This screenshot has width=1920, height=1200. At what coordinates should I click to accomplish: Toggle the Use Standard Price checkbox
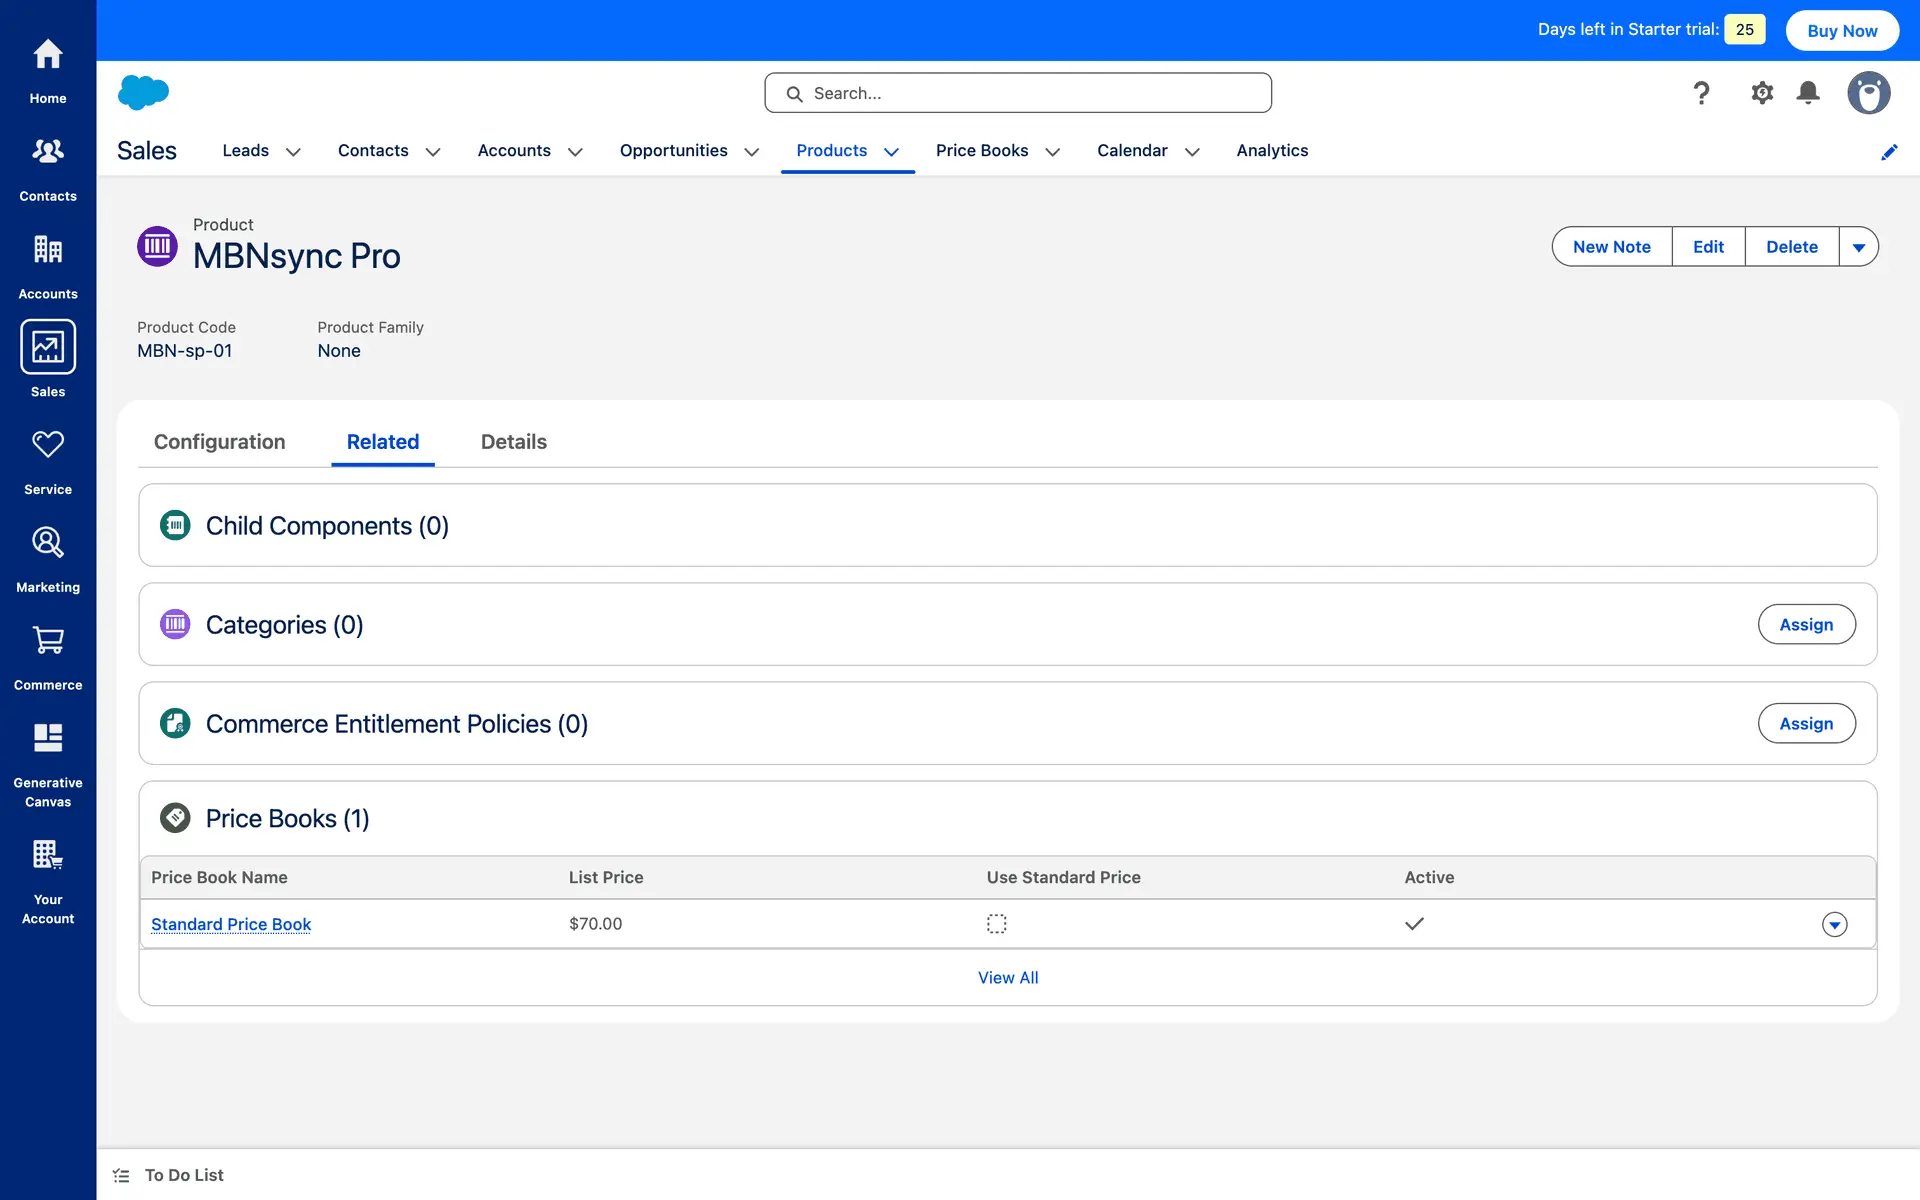click(996, 924)
